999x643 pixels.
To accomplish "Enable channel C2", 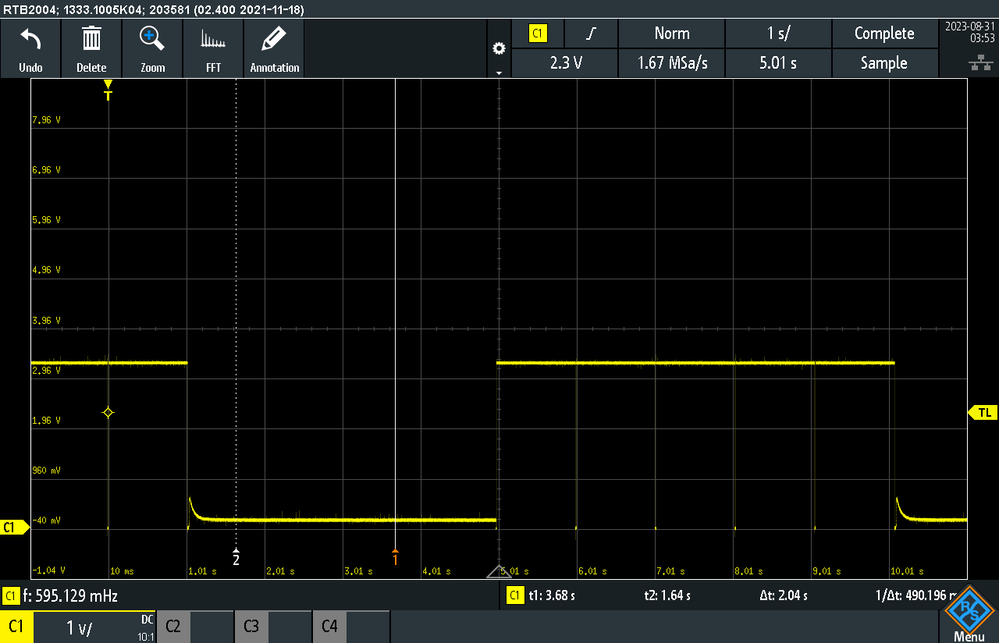I will coord(173,626).
